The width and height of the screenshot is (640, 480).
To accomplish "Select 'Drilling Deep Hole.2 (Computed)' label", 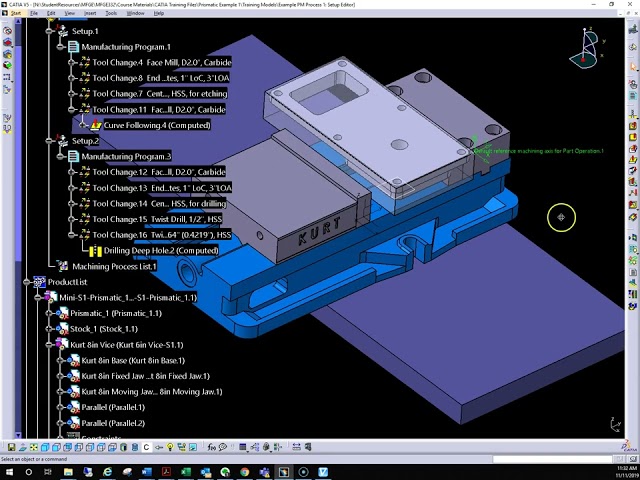I will coord(161,251).
